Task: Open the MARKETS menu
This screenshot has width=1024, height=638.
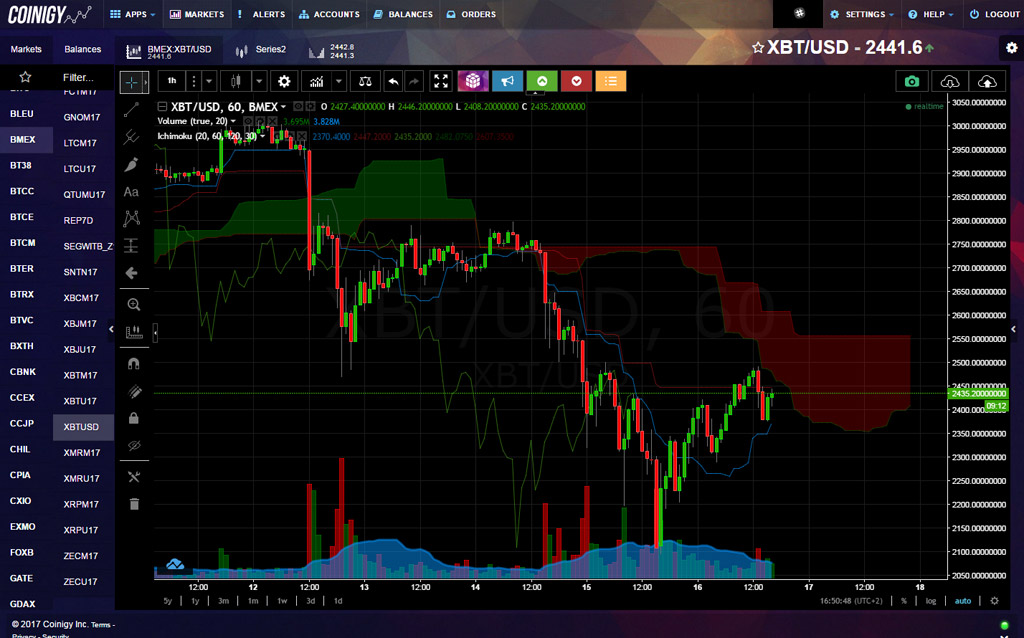Action: [x=197, y=14]
